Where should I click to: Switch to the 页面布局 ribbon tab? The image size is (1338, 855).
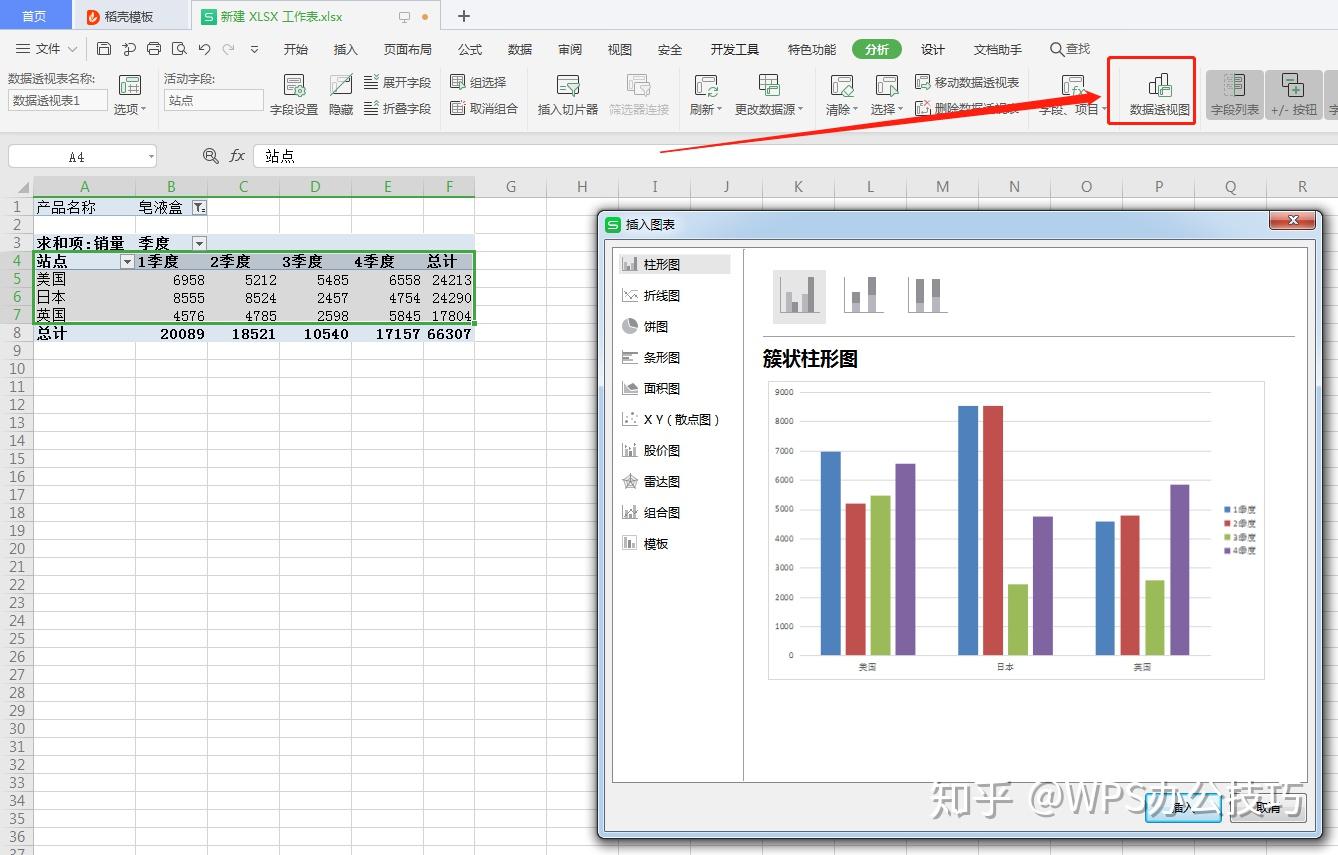point(408,49)
